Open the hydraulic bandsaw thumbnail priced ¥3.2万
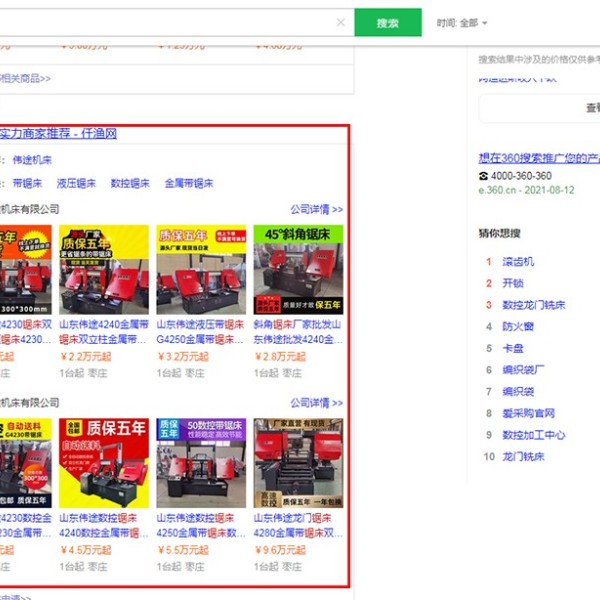Image resolution: width=600 pixels, height=600 pixels. pyautogui.click(x=201, y=270)
